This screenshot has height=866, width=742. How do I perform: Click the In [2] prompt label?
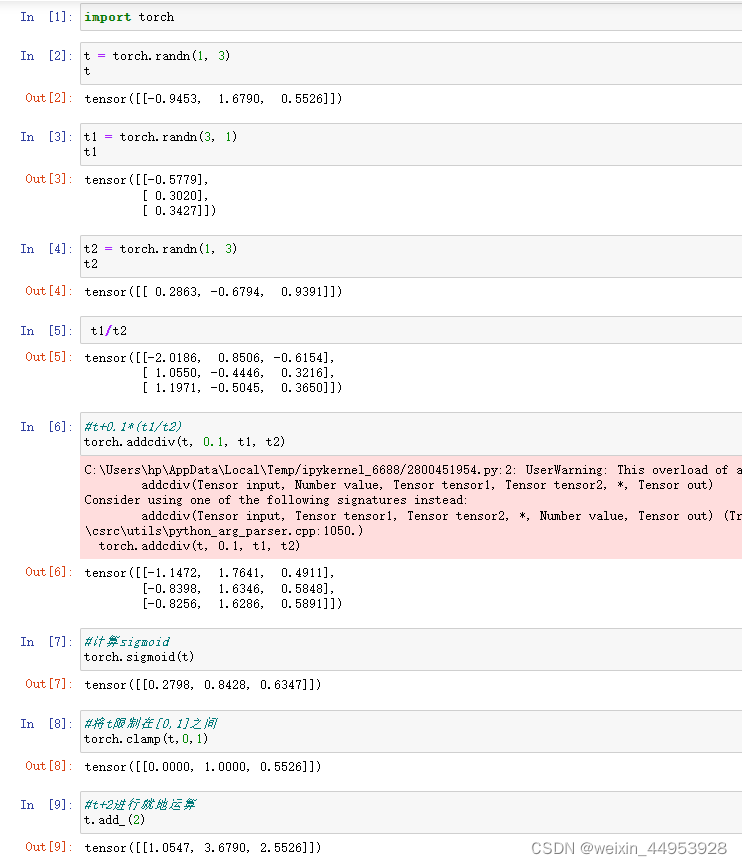[x=46, y=56]
